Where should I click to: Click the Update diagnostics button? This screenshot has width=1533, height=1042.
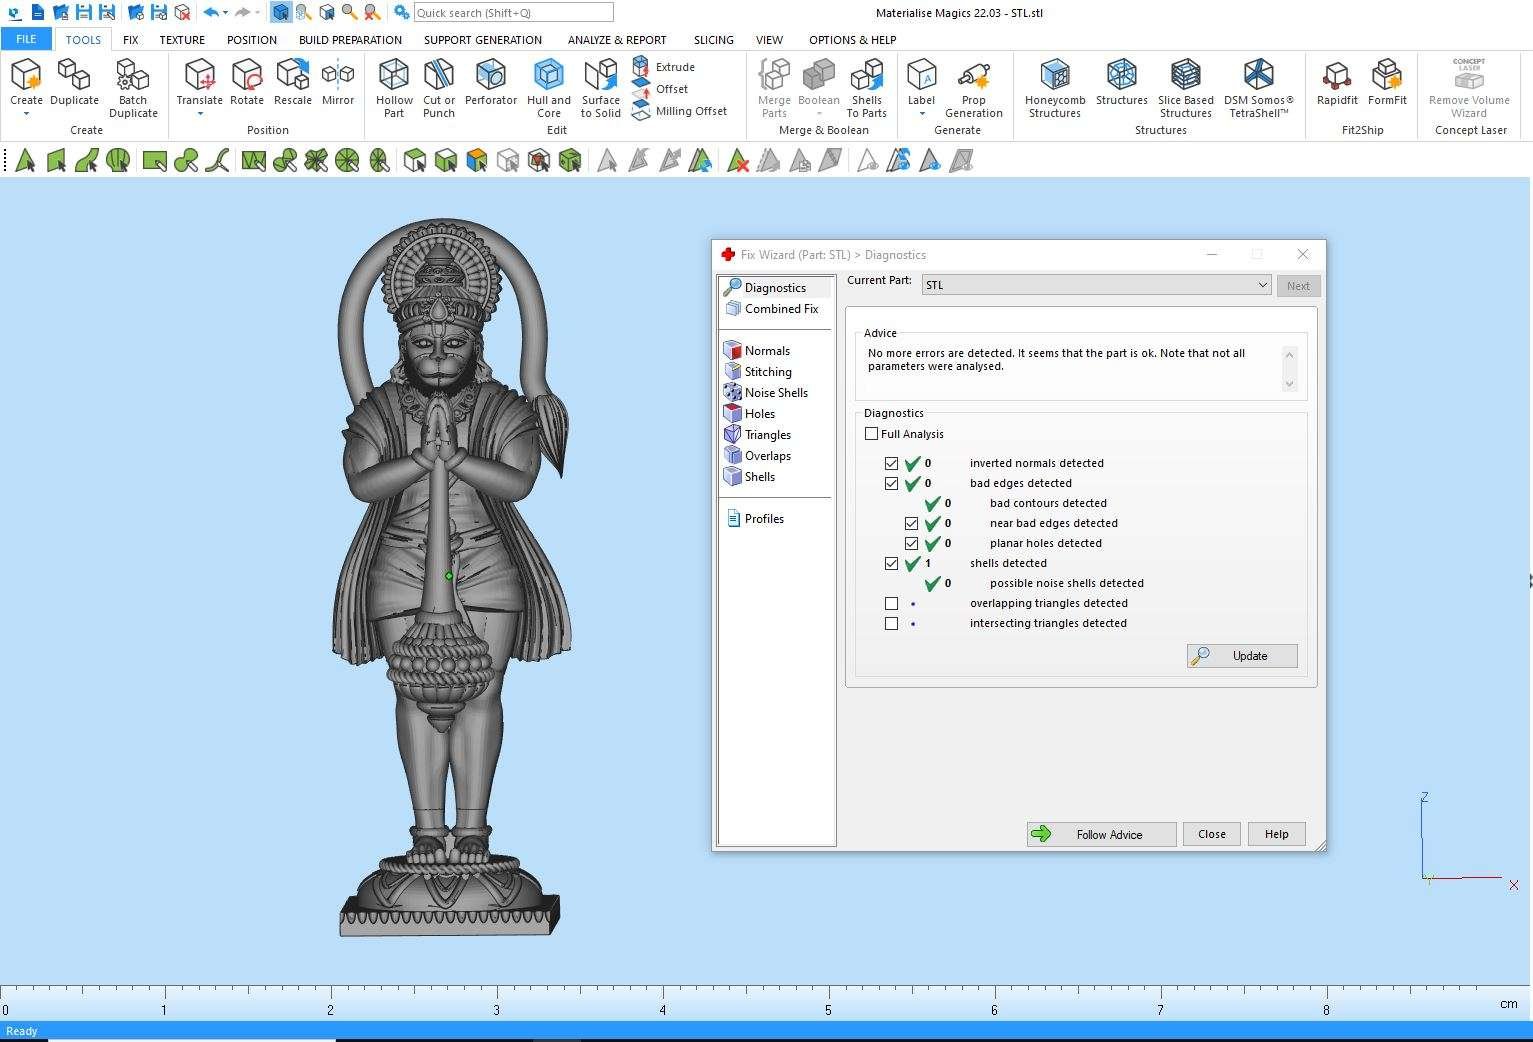pyautogui.click(x=1242, y=656)
